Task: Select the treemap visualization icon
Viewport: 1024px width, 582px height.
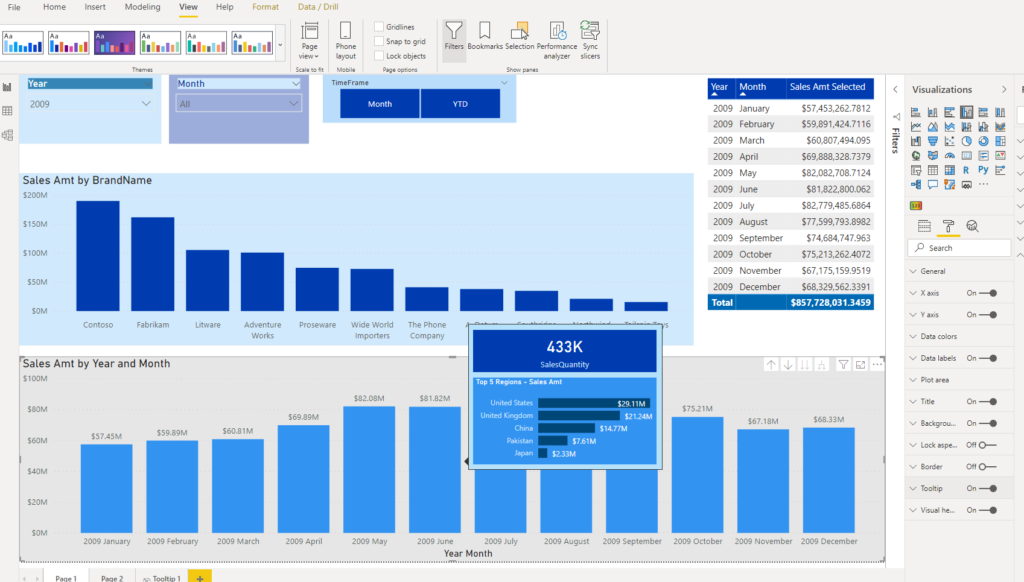Action: coord(1000,141)
